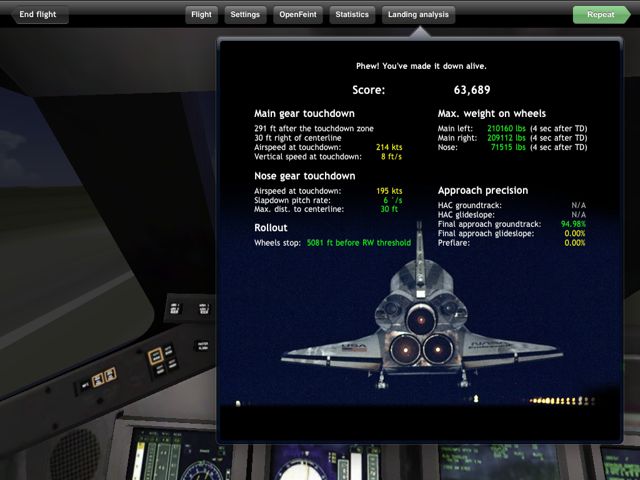Image resolution: width=640 pixels, height=480 pixels.
Task: Click the 214 kts airspeed value
Action: (x=389, y=147)
